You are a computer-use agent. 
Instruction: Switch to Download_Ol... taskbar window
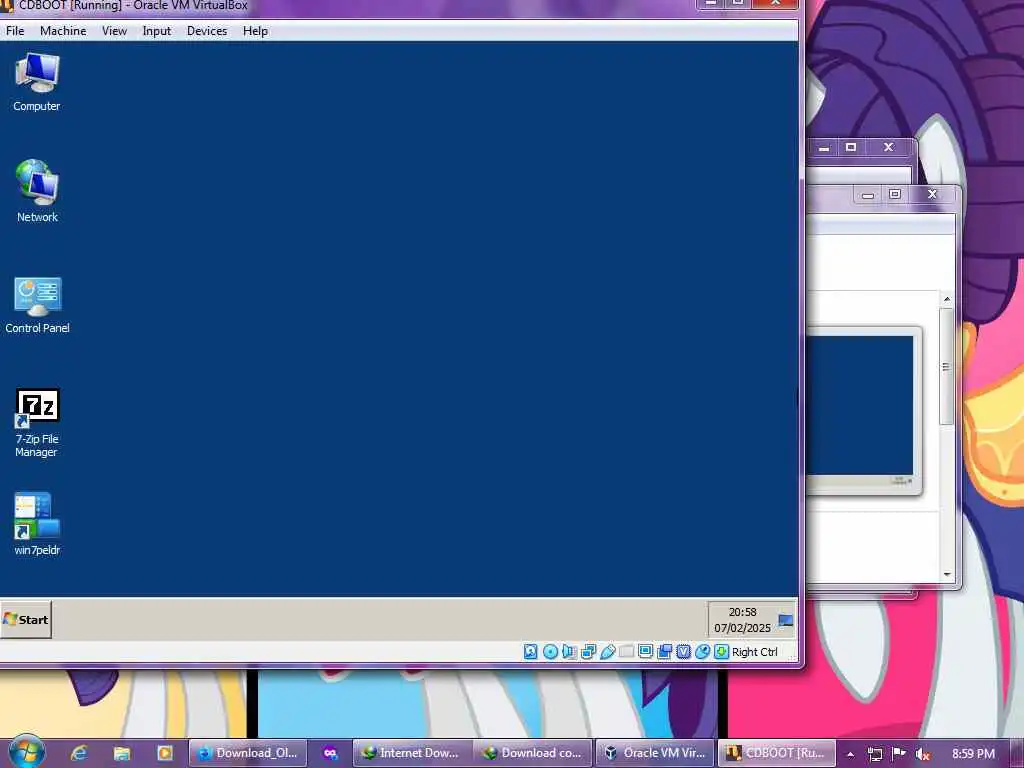click(248, 753)
